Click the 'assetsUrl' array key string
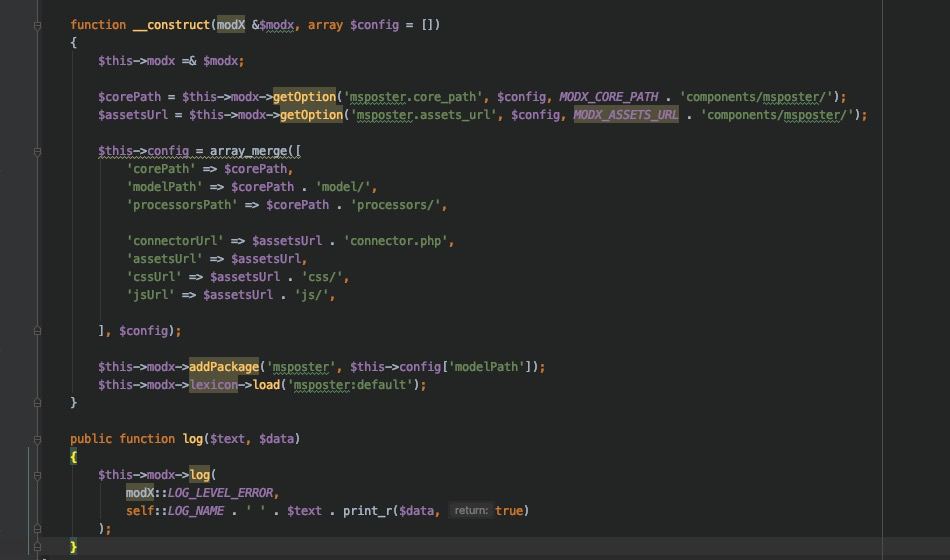The height and width of the screenshot is (560, 950). 164,259
